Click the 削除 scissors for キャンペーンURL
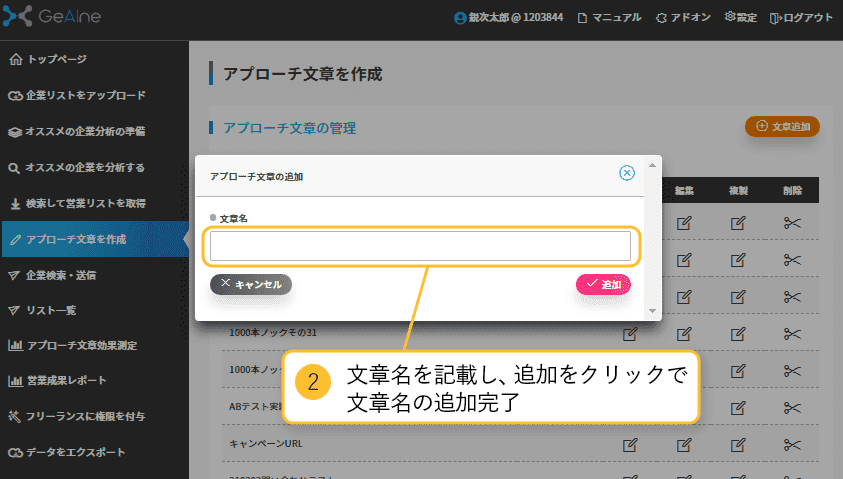The height and width of the screenshot is (479, 843). coord(792,445)
